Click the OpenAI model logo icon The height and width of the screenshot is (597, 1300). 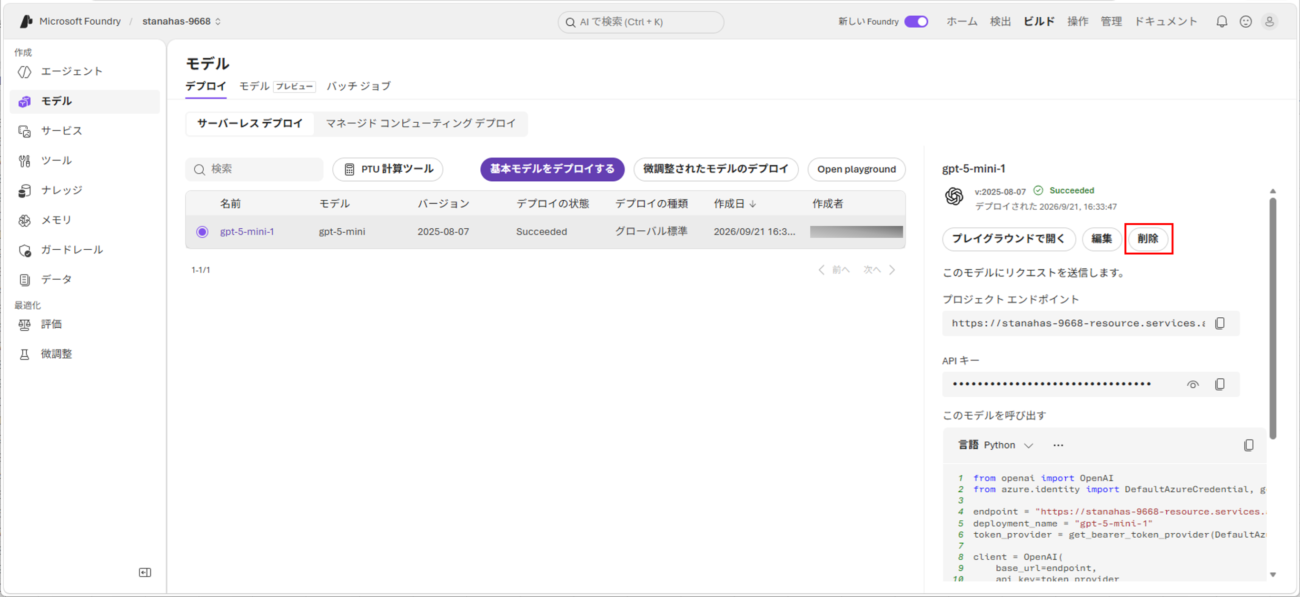tap(954, 197)
